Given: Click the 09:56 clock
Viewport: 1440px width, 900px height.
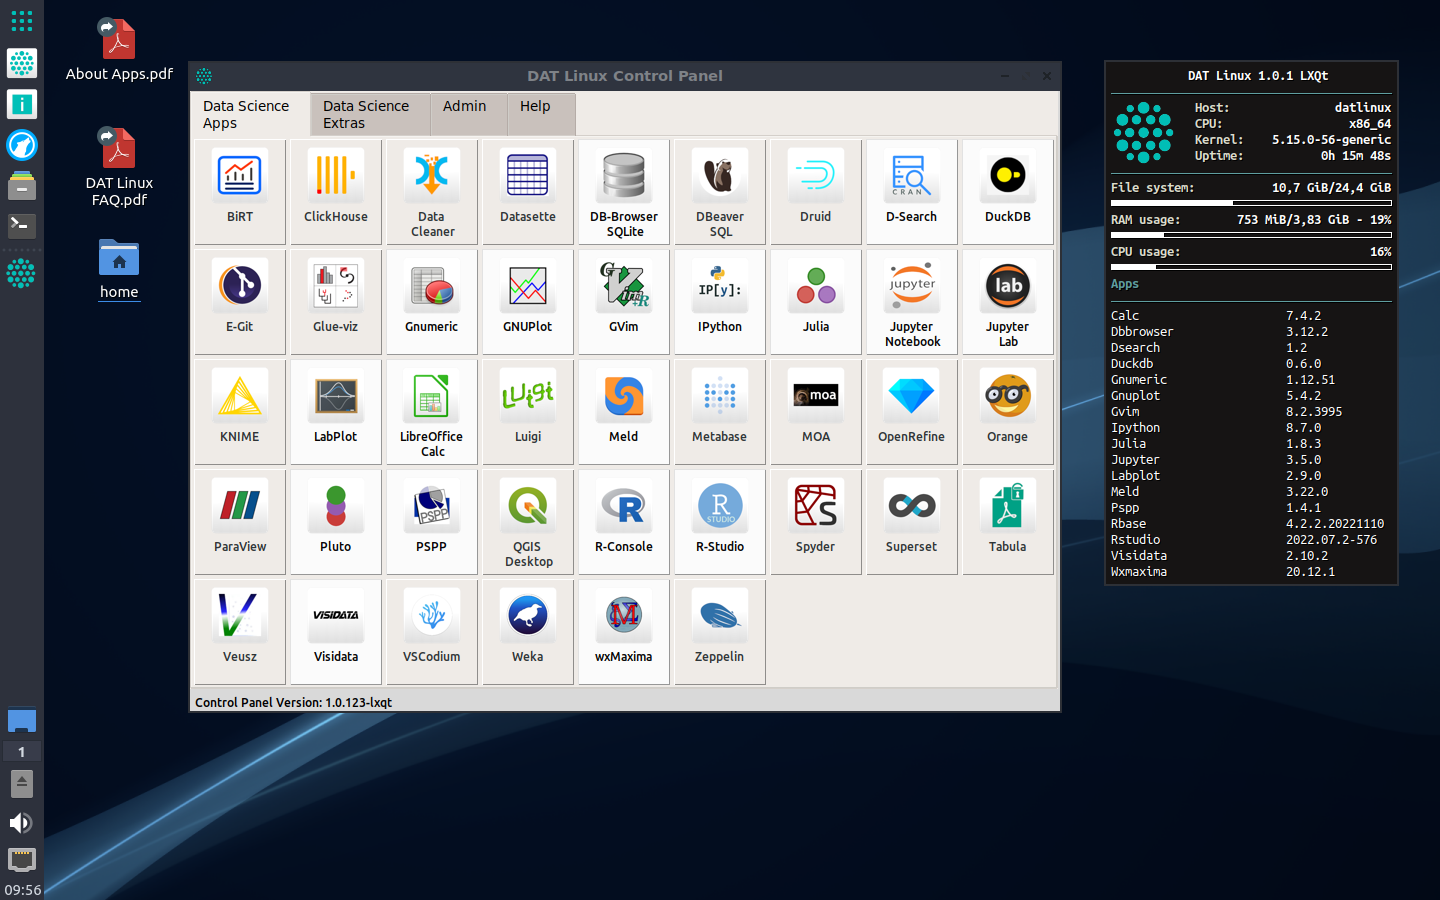Looking at the screenshot, I should [22, 889].
